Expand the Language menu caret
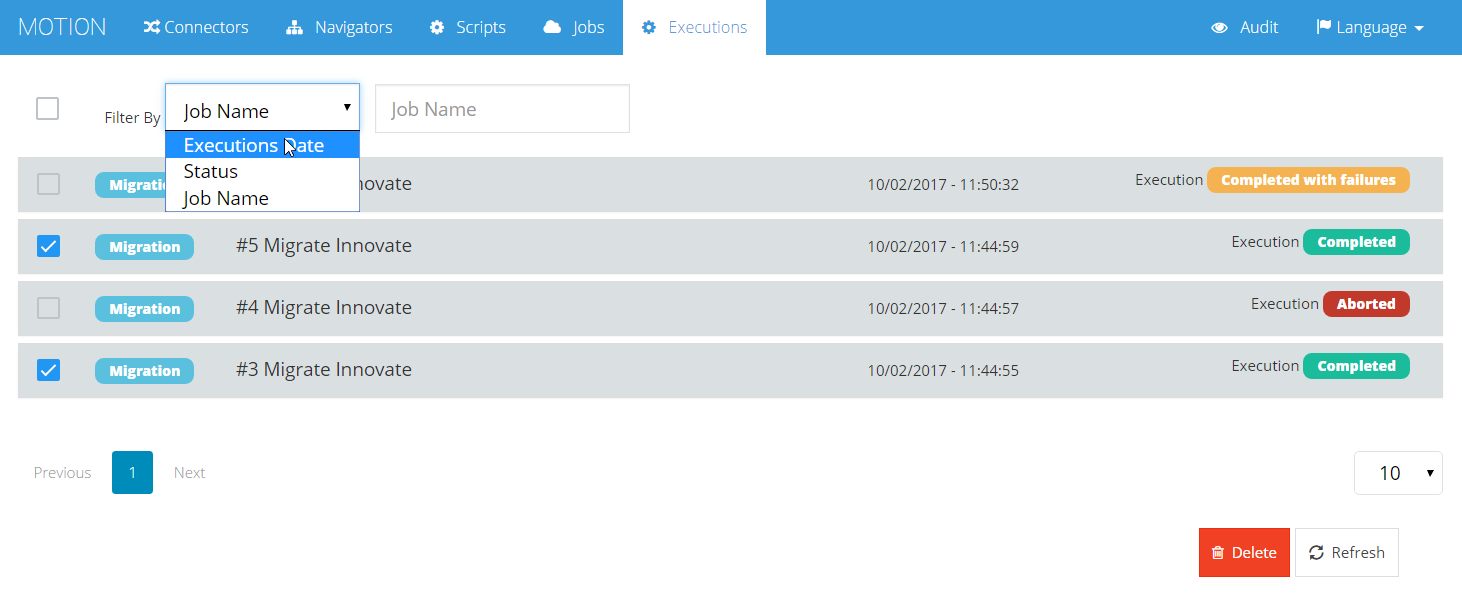 point(1419,29)
